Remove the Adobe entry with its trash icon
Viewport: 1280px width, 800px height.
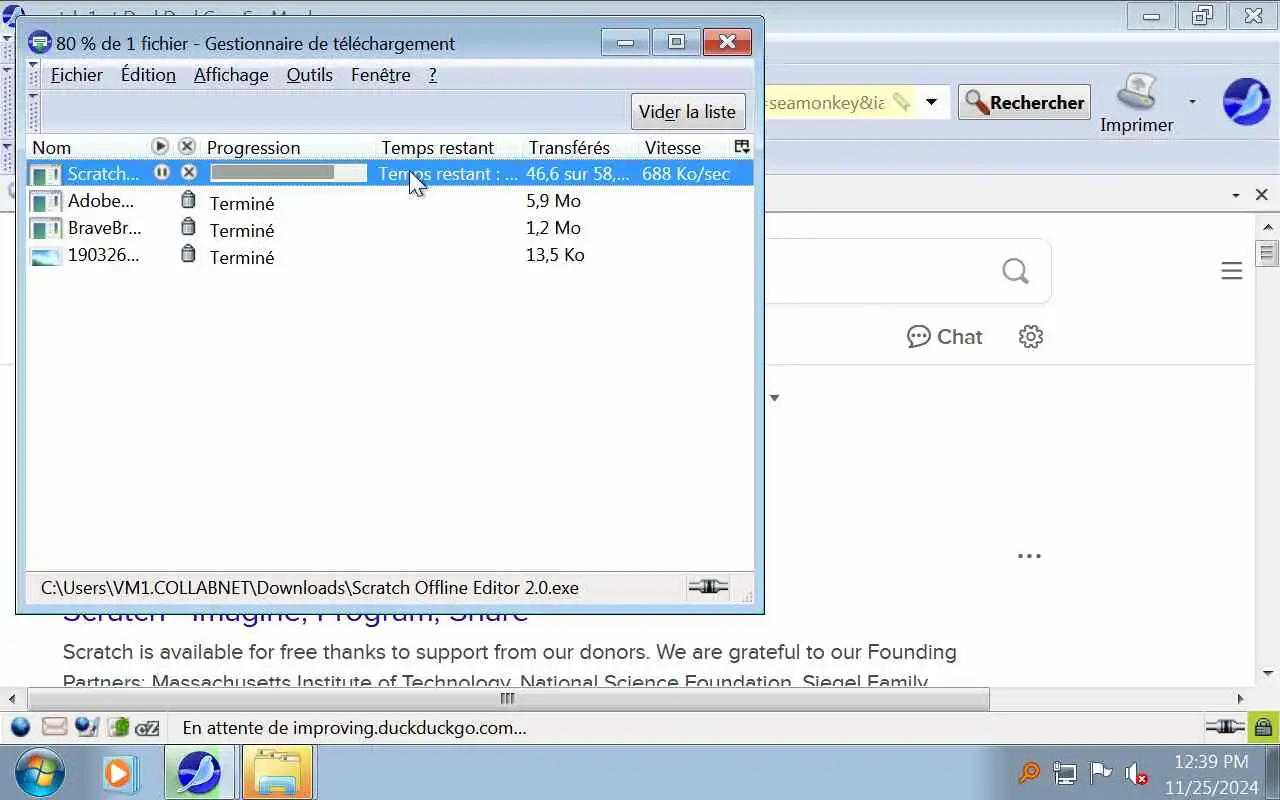(x=188, y=200)
